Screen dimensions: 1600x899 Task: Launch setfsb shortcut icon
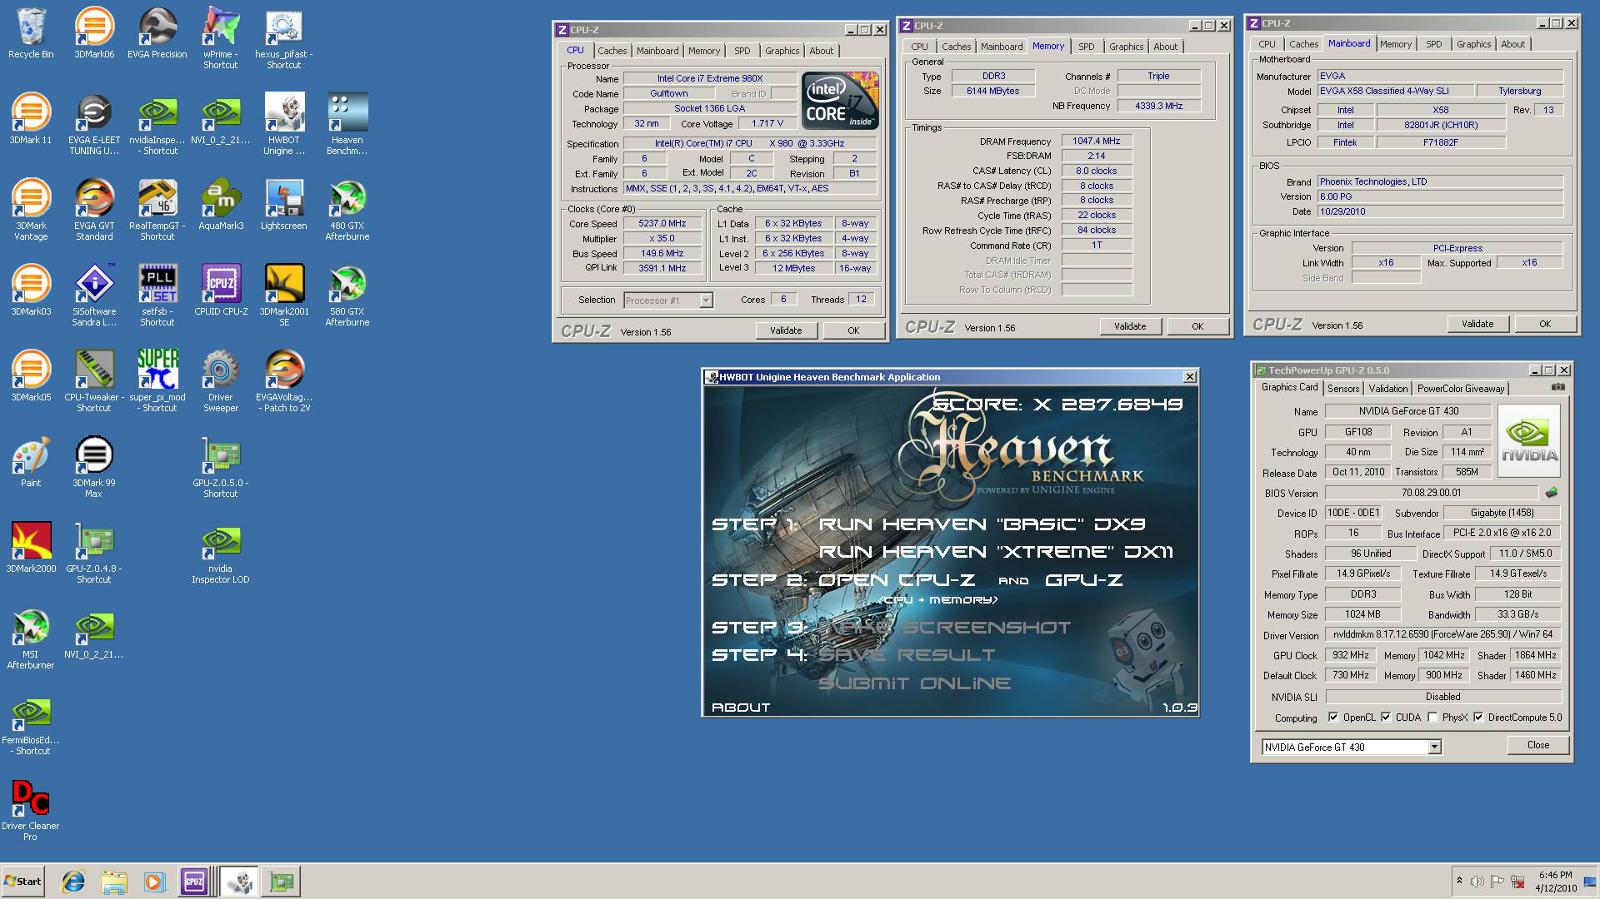(157, 295)
